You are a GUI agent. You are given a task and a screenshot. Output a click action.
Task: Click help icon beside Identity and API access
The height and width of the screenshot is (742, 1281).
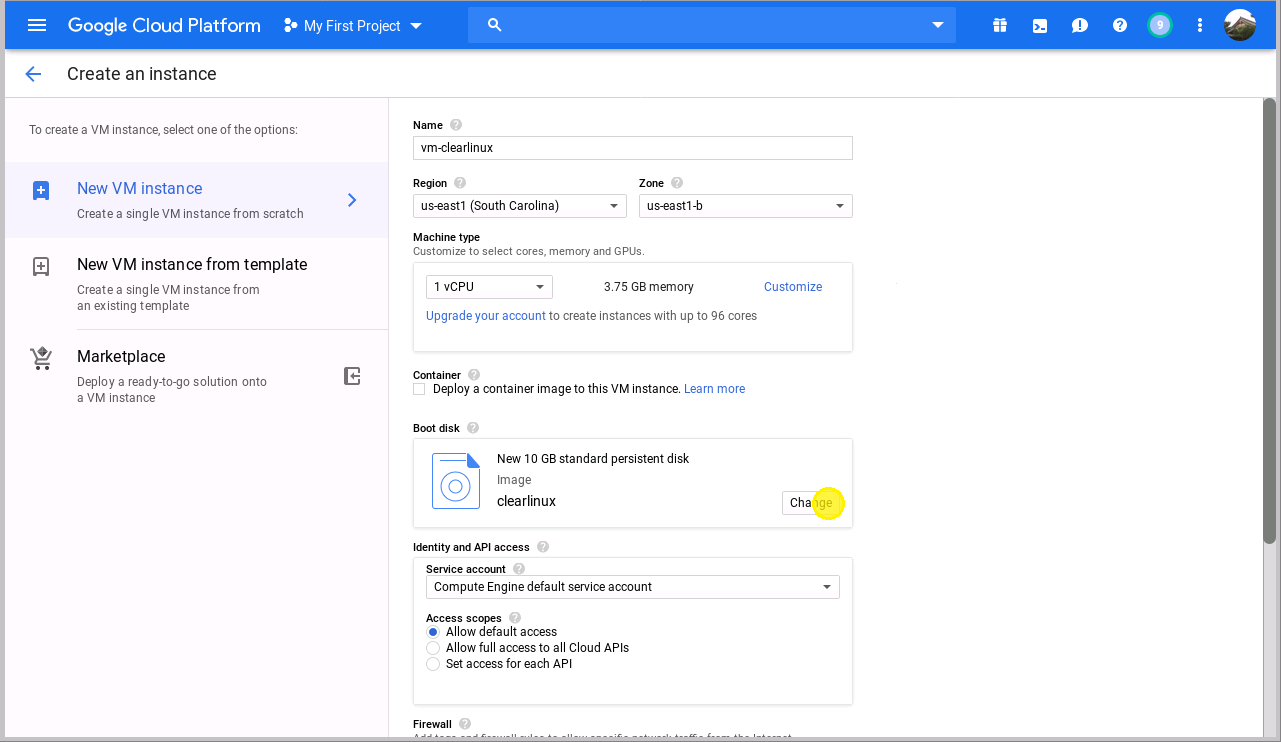pos(543,547)
